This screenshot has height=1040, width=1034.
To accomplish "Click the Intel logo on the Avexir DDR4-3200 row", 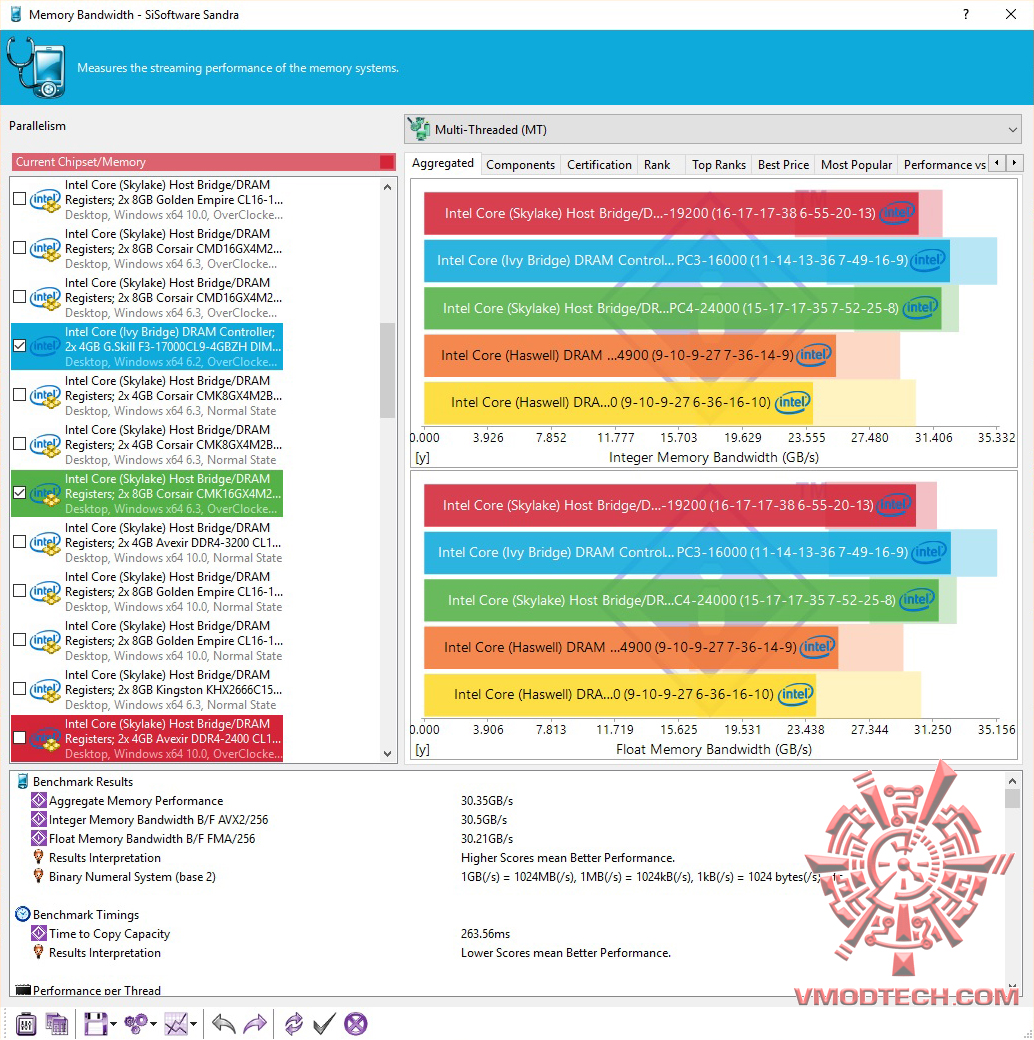I will coord(45,543).
